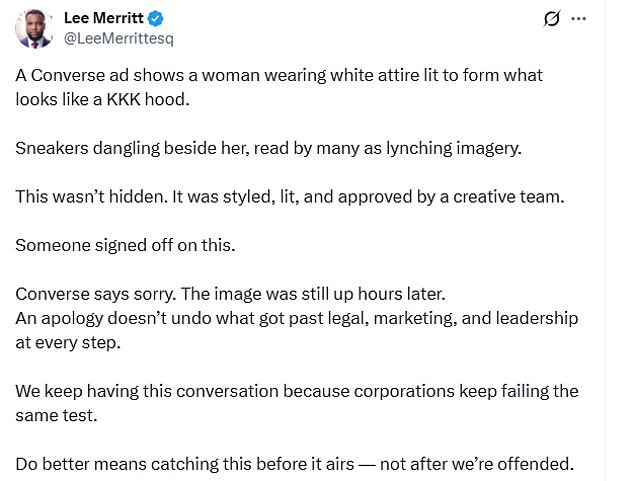This screenshot has width=634, height=481.
Task: Click the line 'We keep having this conversation'
Action: click(x=297, y=391)
